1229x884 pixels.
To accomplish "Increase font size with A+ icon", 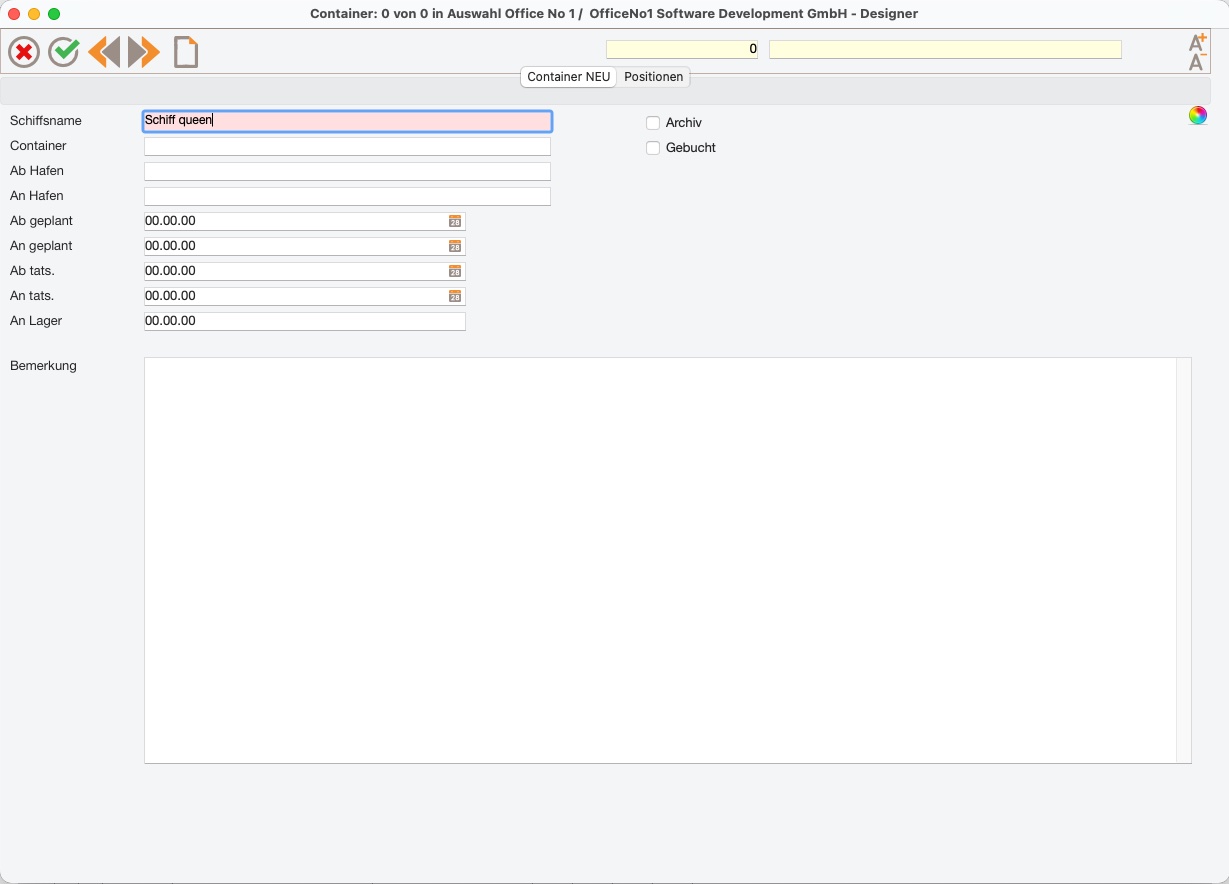I will point(1197,43).
